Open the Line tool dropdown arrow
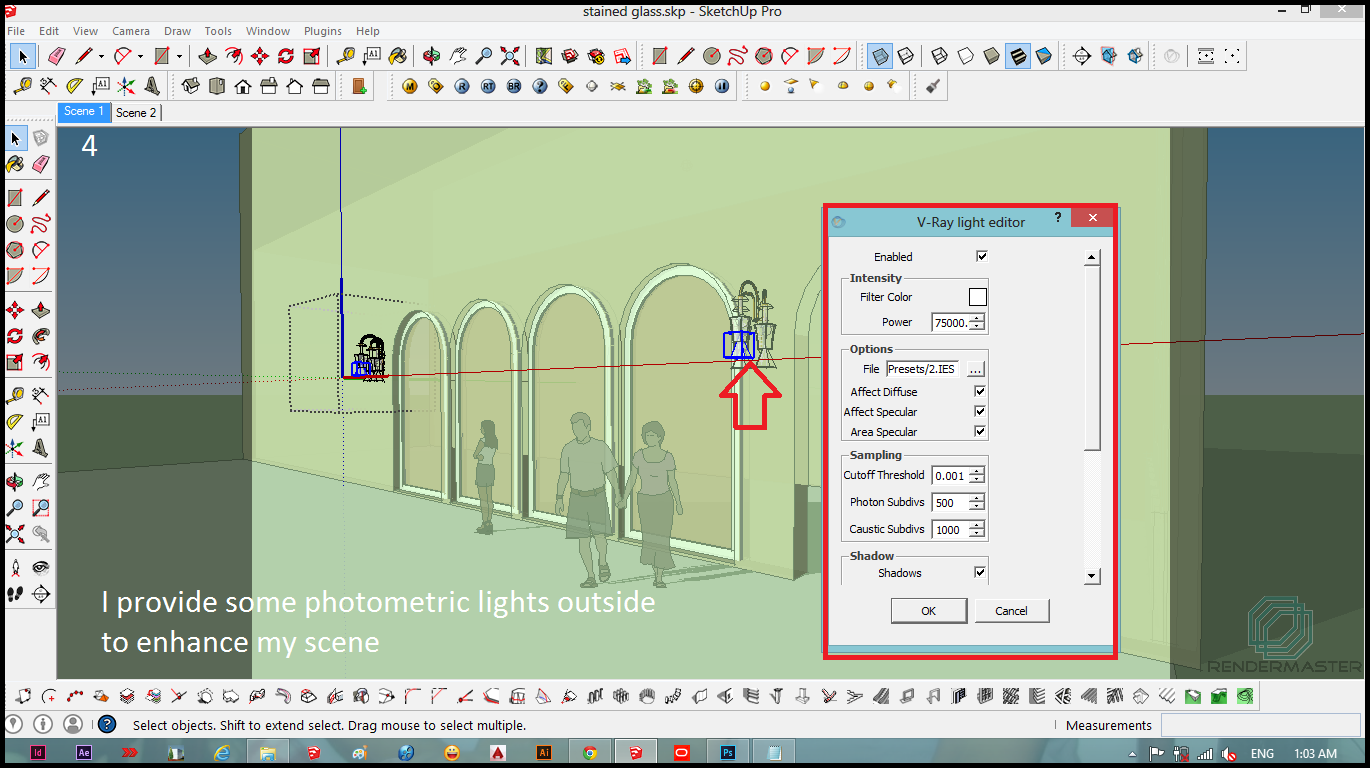 click(101, 56)
